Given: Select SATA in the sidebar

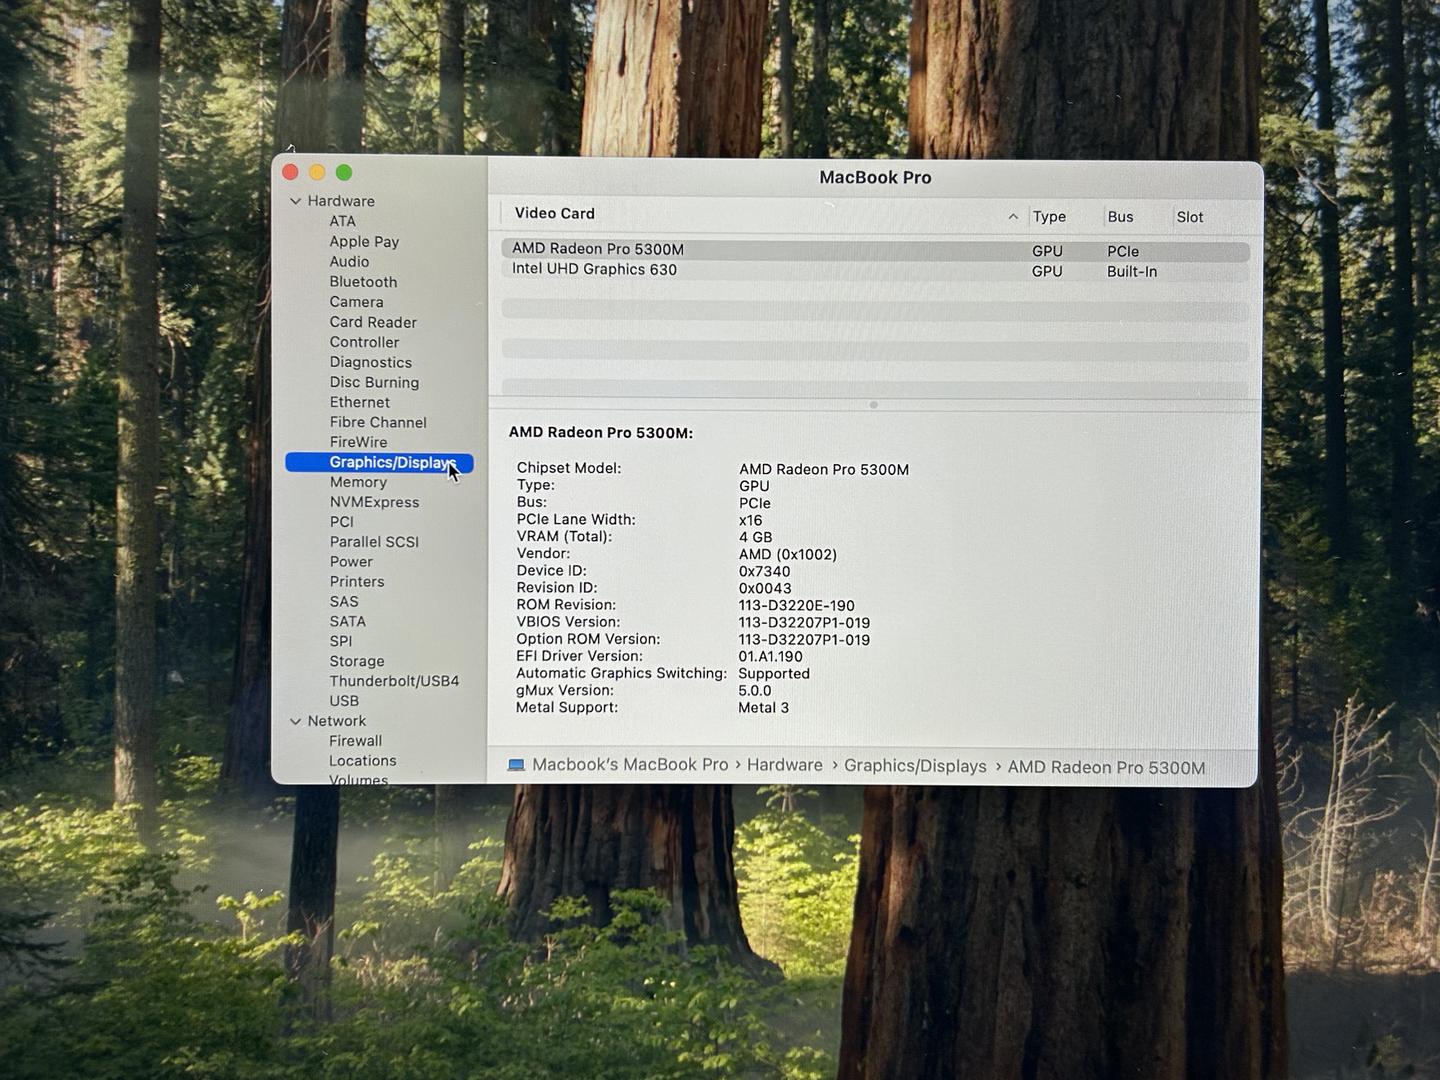Looking at the screenshot, I should pyautogui.click(x=348, y=621).
